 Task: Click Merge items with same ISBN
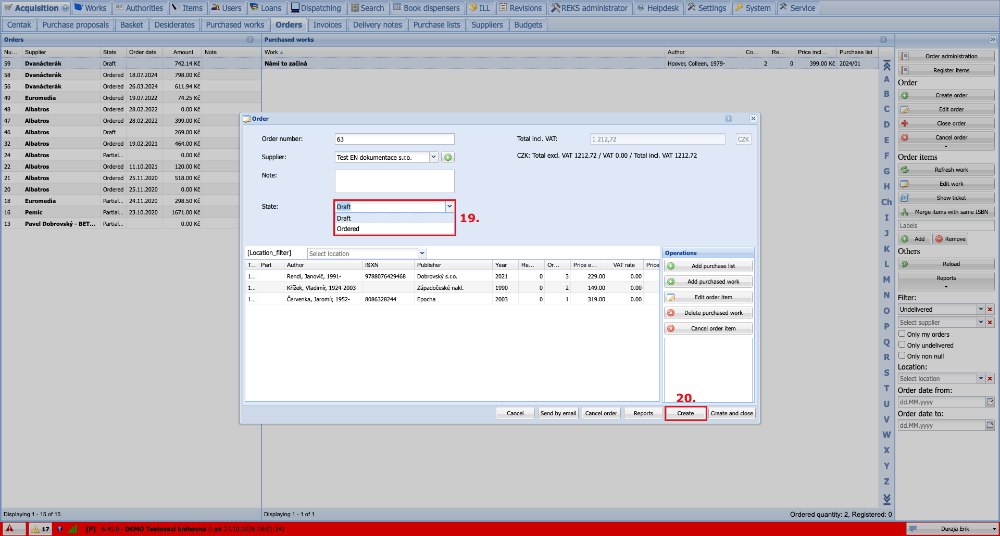tap(946, 212)
